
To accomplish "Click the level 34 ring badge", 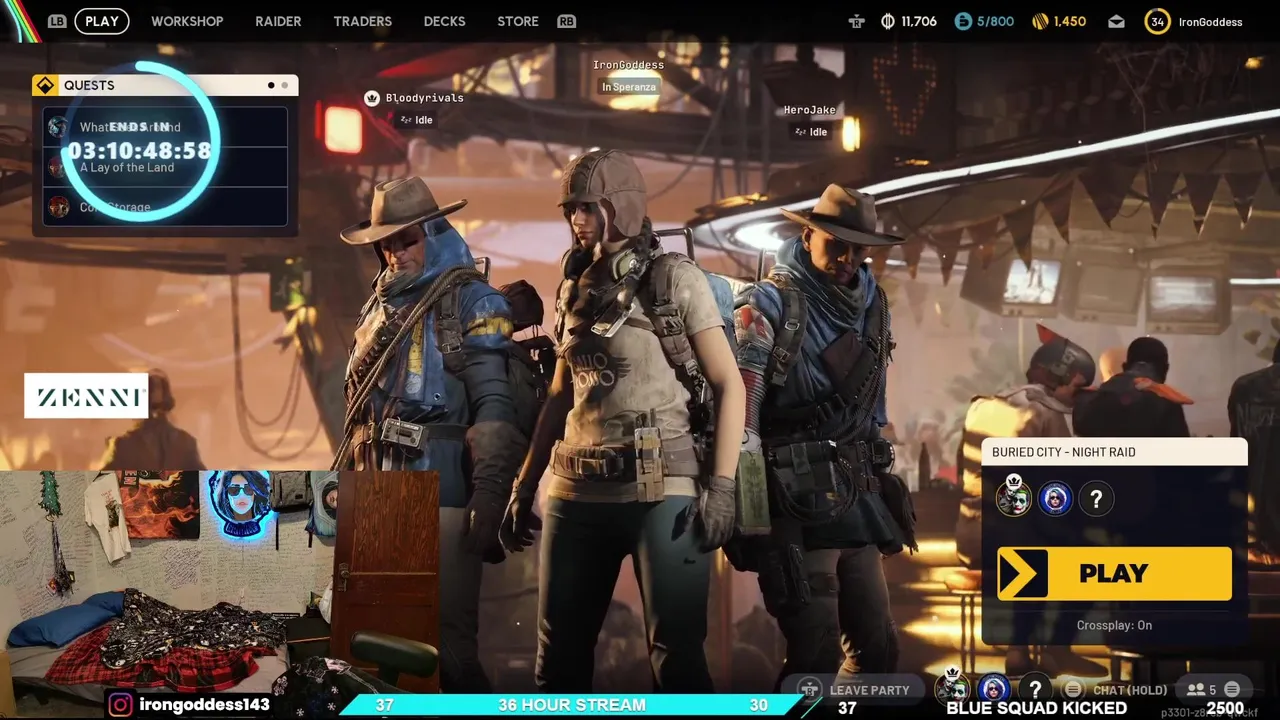I will pyautogui.click(x=1157, y=21).
